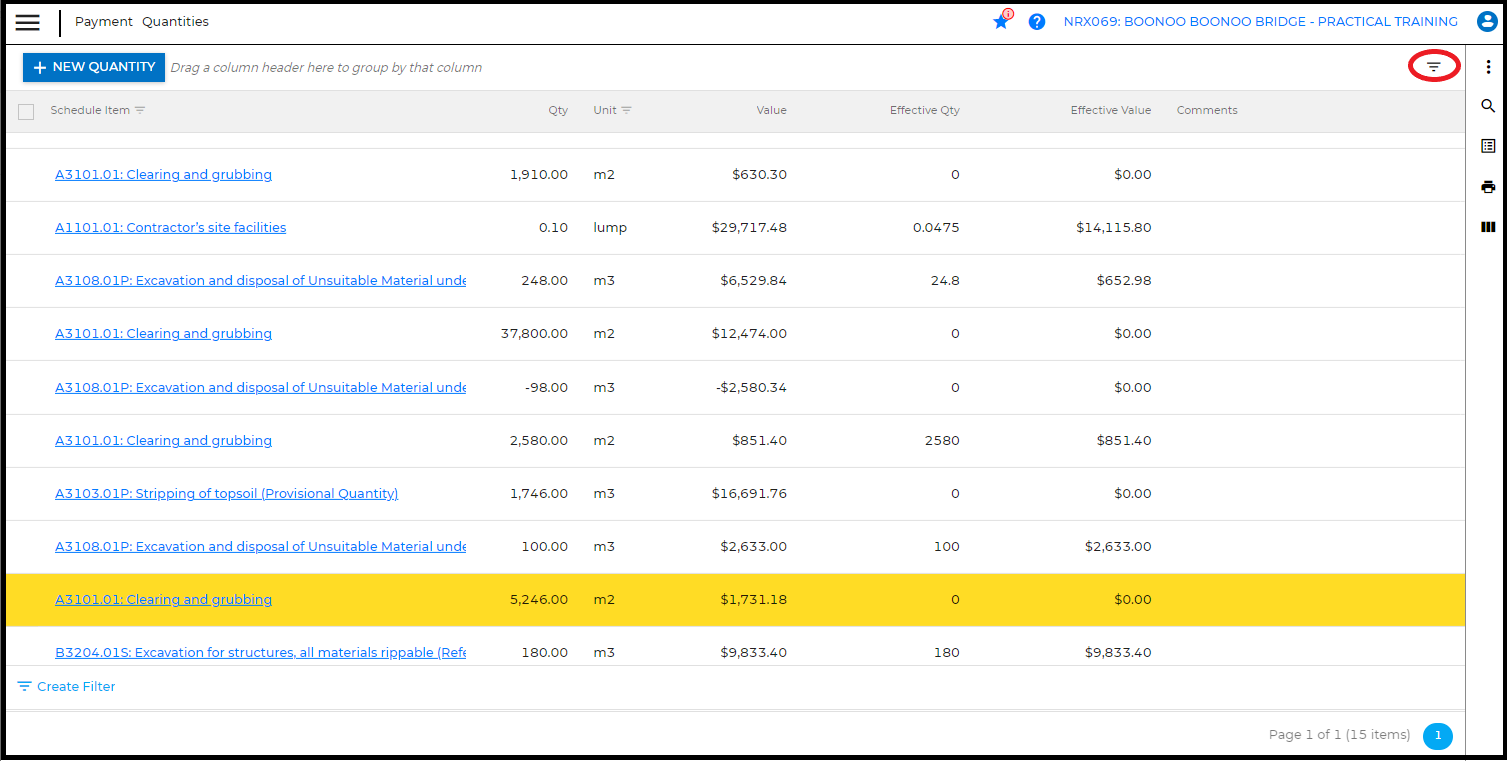
Task: Open Schedule Item column filter dropdown
Action: (x=140, y=111)
